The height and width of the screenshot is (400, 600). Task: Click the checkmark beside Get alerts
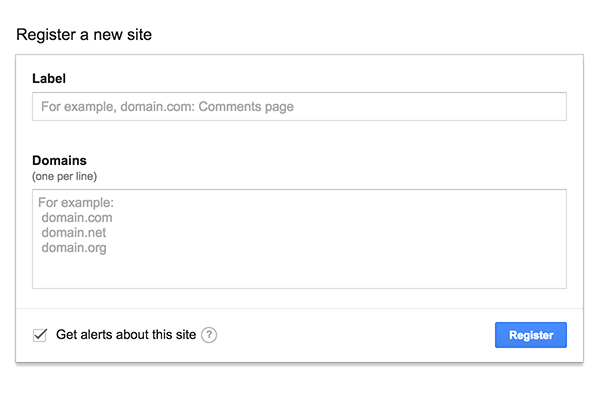(40, 335)
